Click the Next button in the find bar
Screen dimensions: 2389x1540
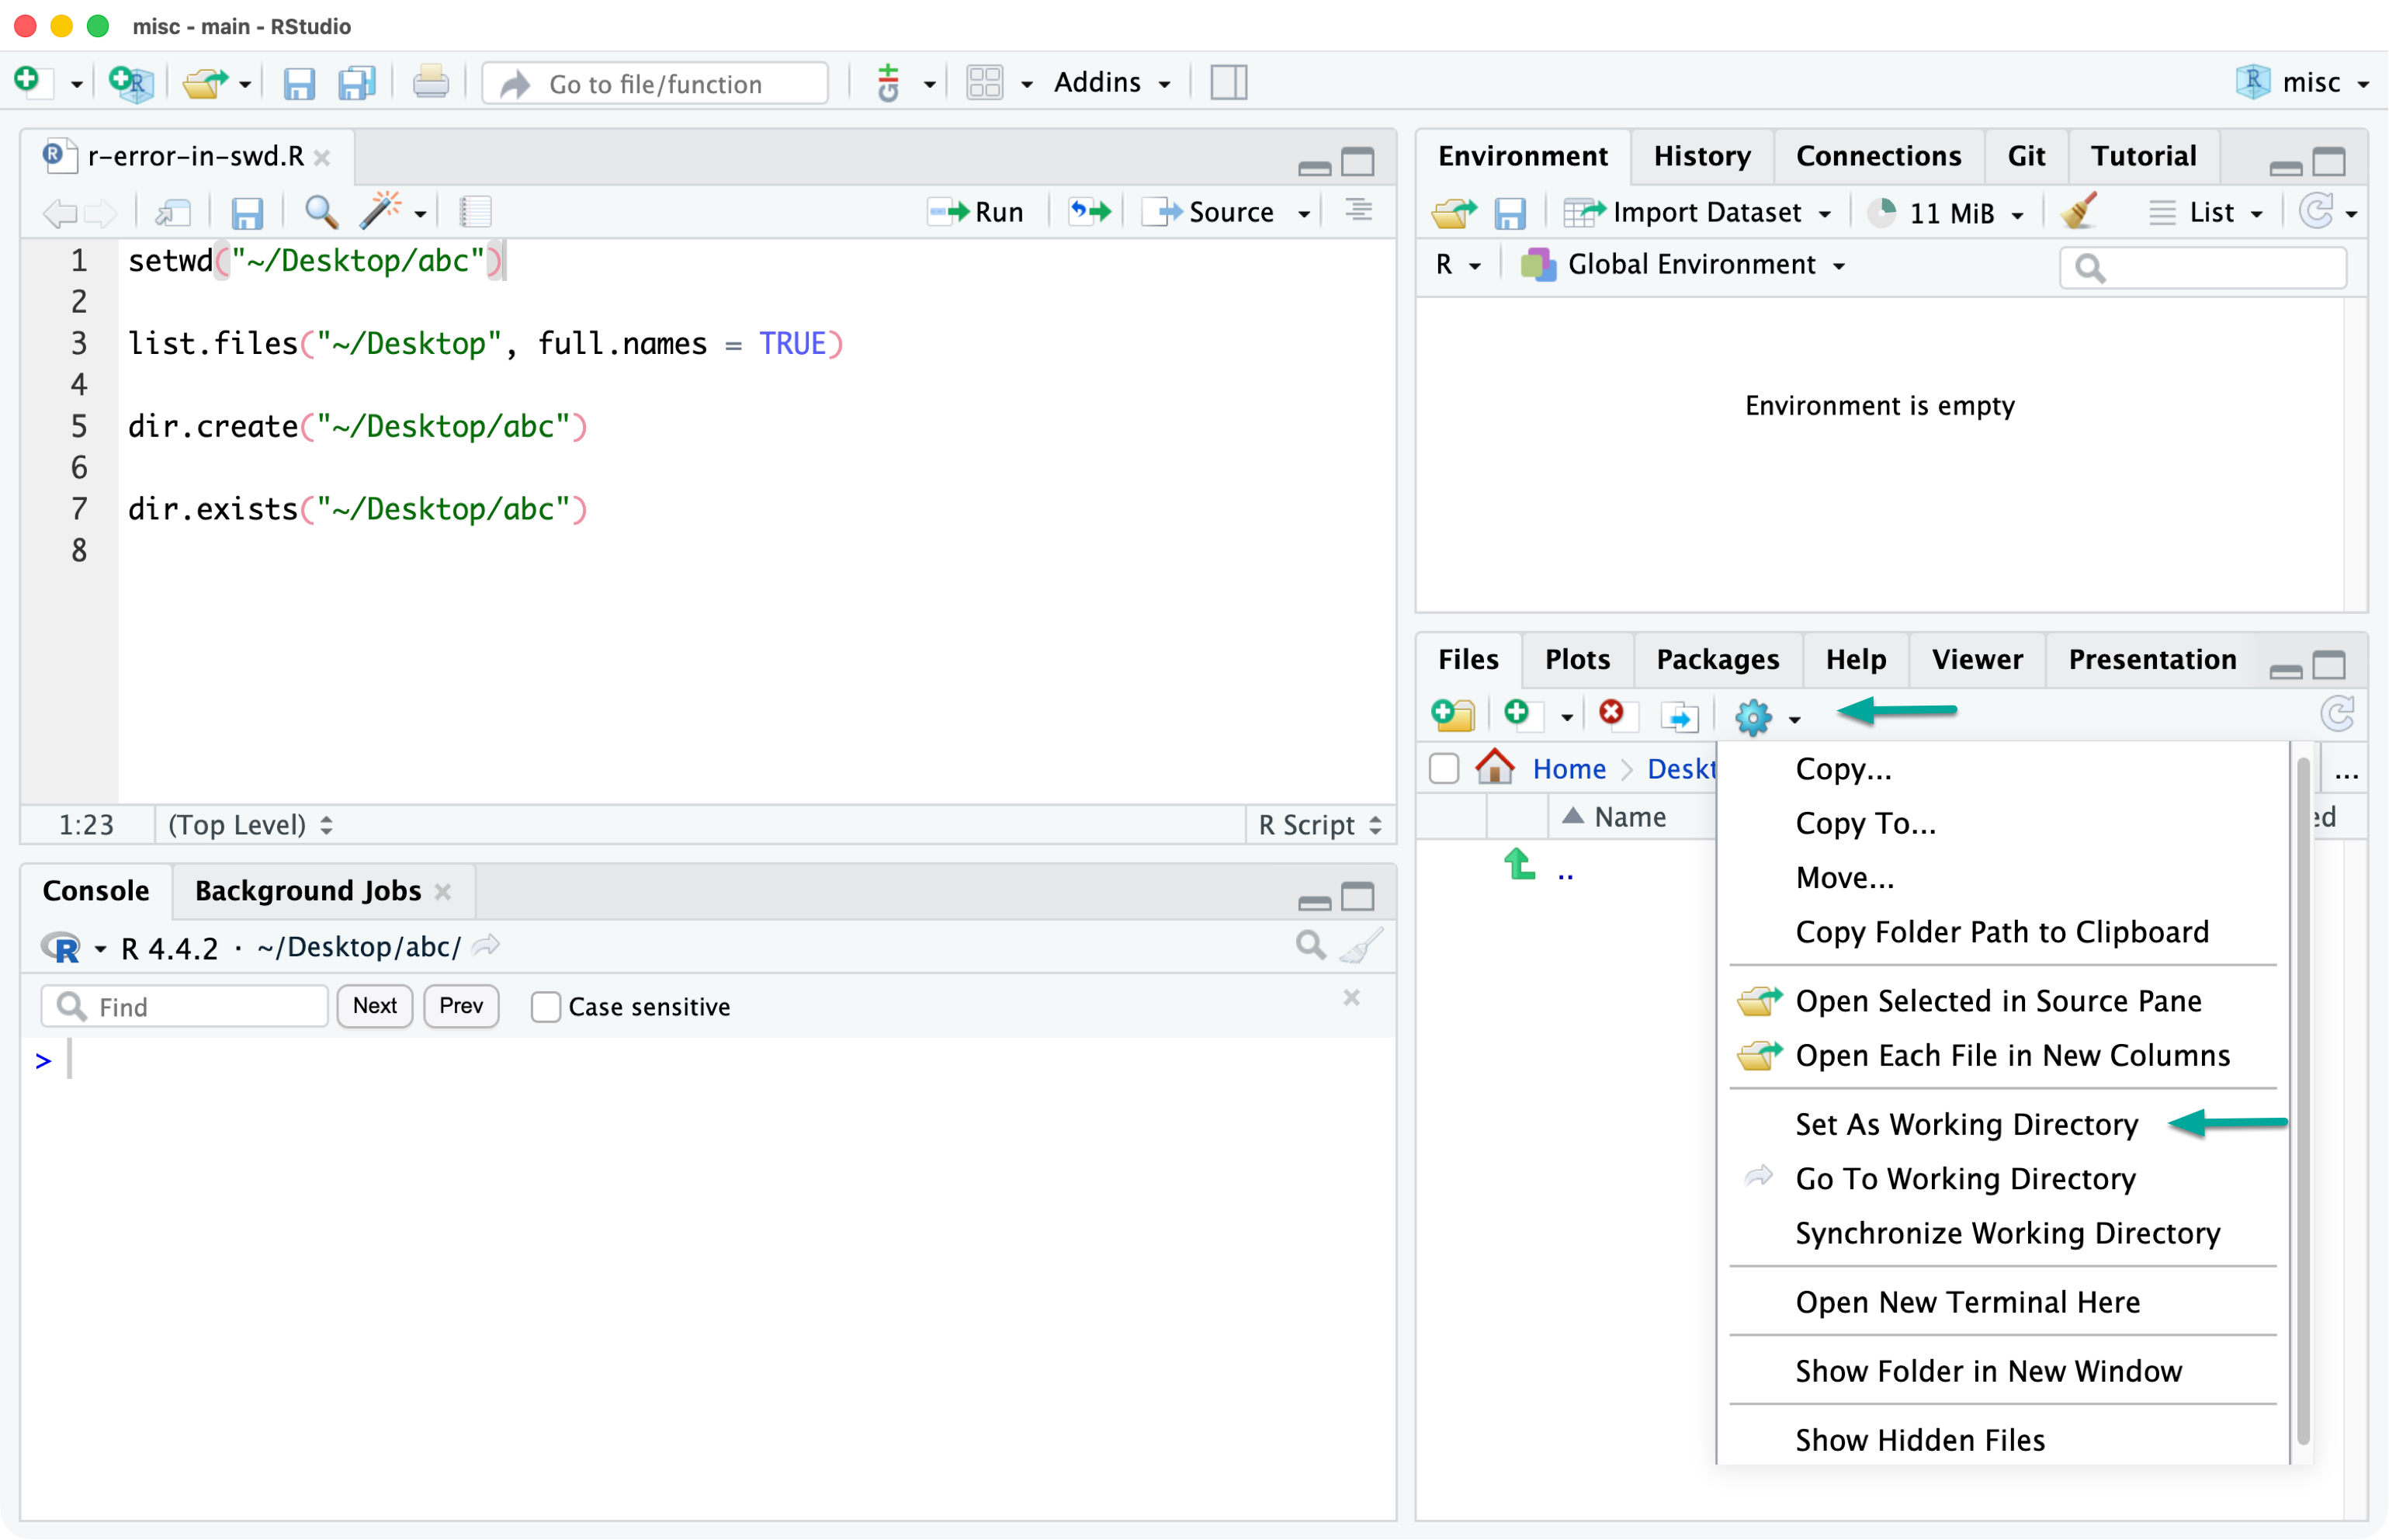click(374, 1006)
